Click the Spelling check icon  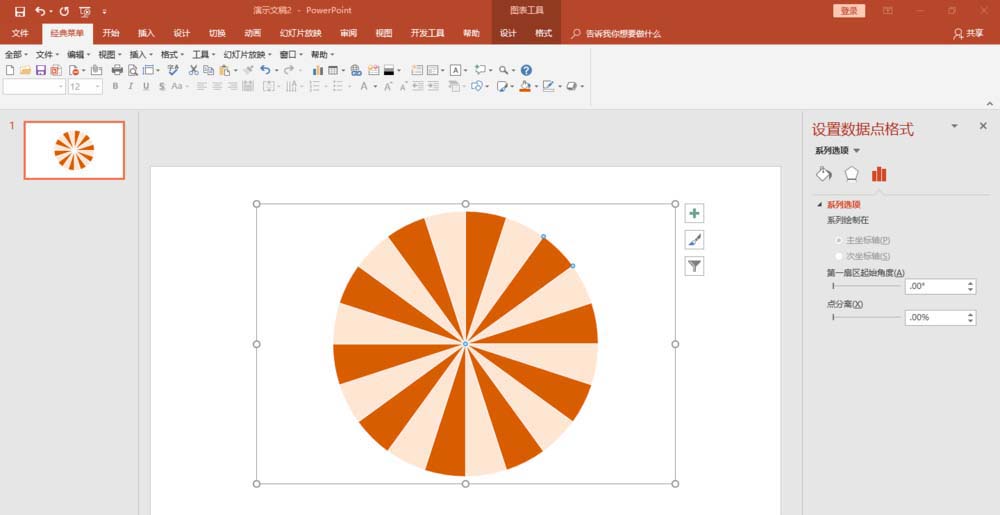coord(173,70)
